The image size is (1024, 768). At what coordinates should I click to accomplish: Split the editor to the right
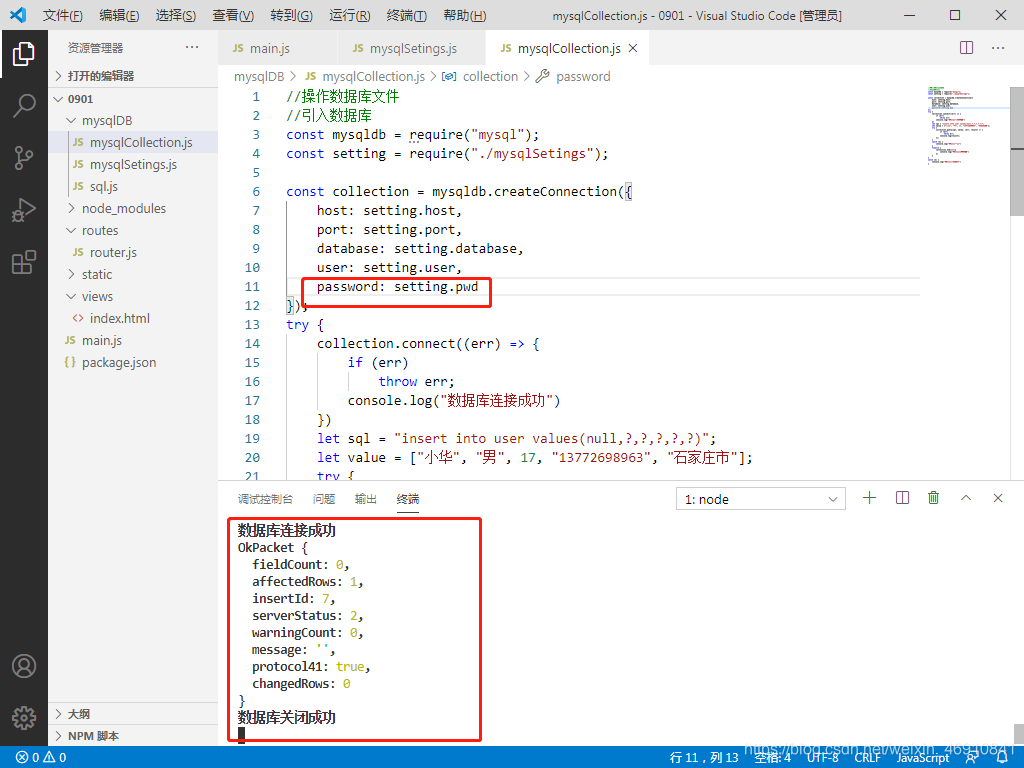966,48
